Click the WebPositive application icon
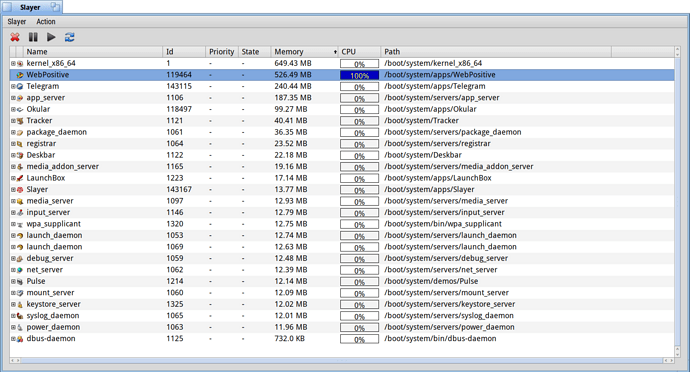690x372 pixels. pos(20,75)
